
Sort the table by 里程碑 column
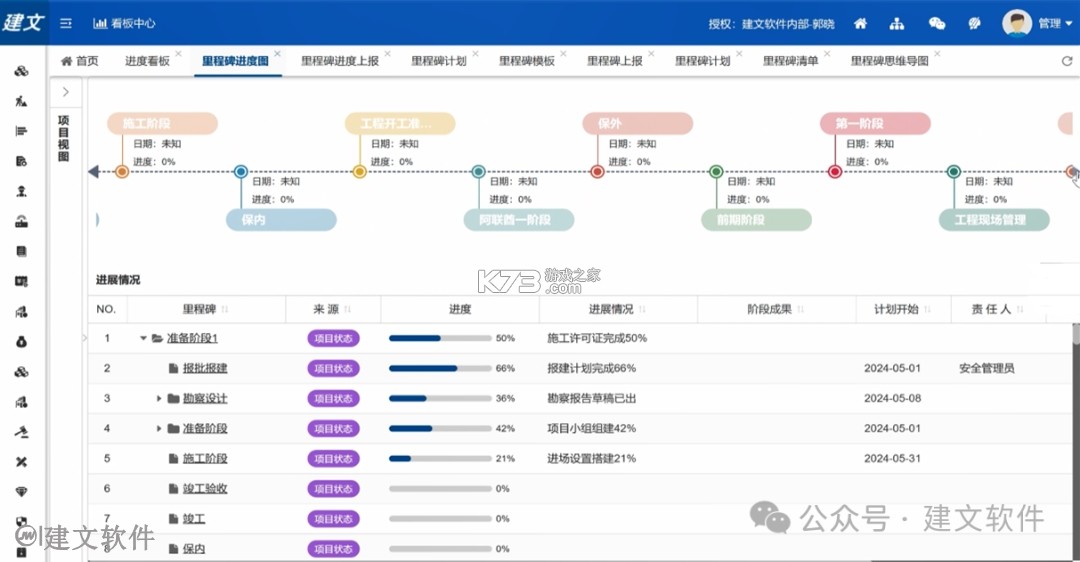tap(225, 309)
